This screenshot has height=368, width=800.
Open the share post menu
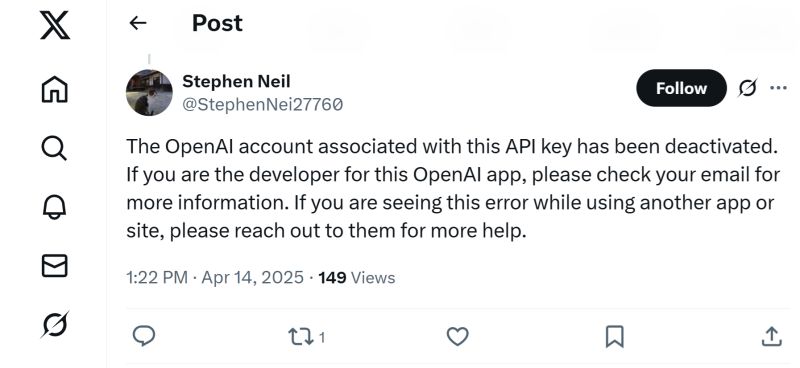(771, 336)
